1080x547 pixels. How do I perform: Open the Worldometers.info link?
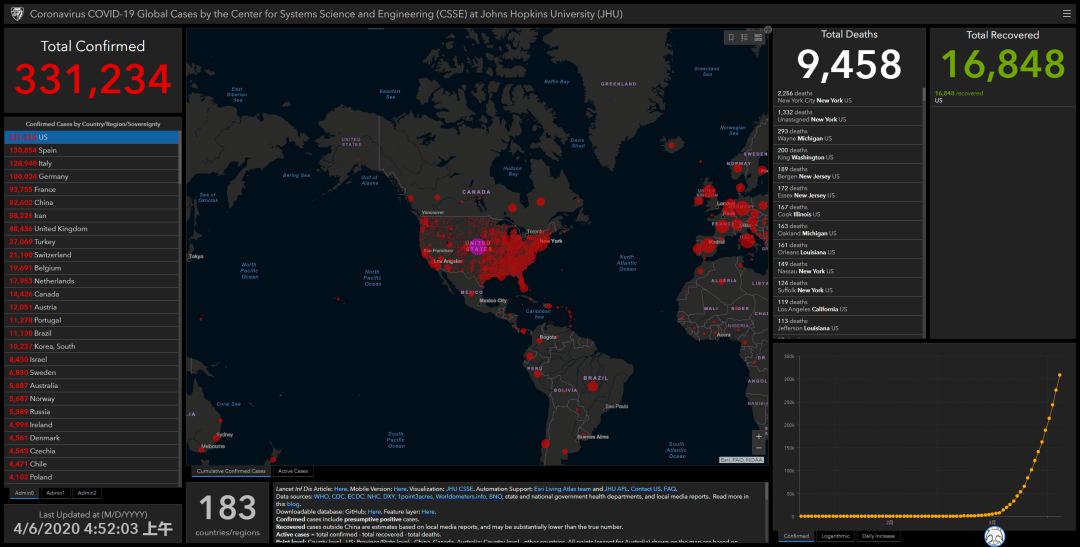(461, 496)
